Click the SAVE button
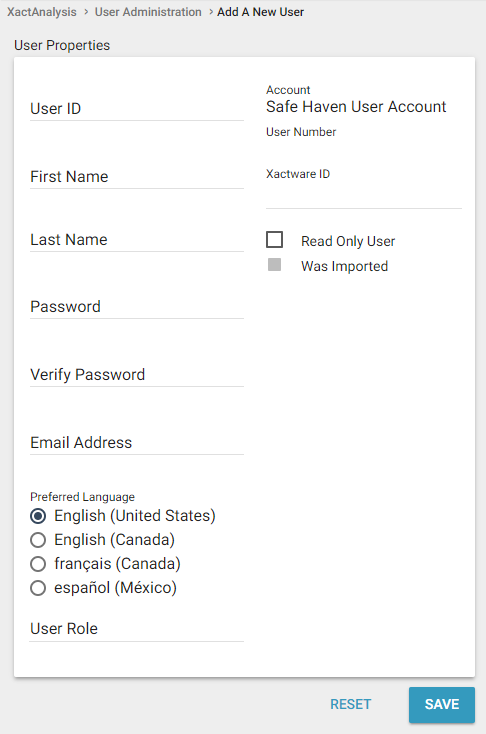Image resolution: width=486 pixels, height=734 pixels. (442, 705)
